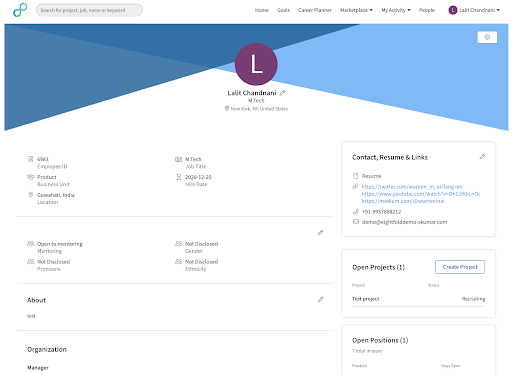Edit the About section pencil icon
The height and width of the screenshot is (375, 512).
tap(320, 299)
